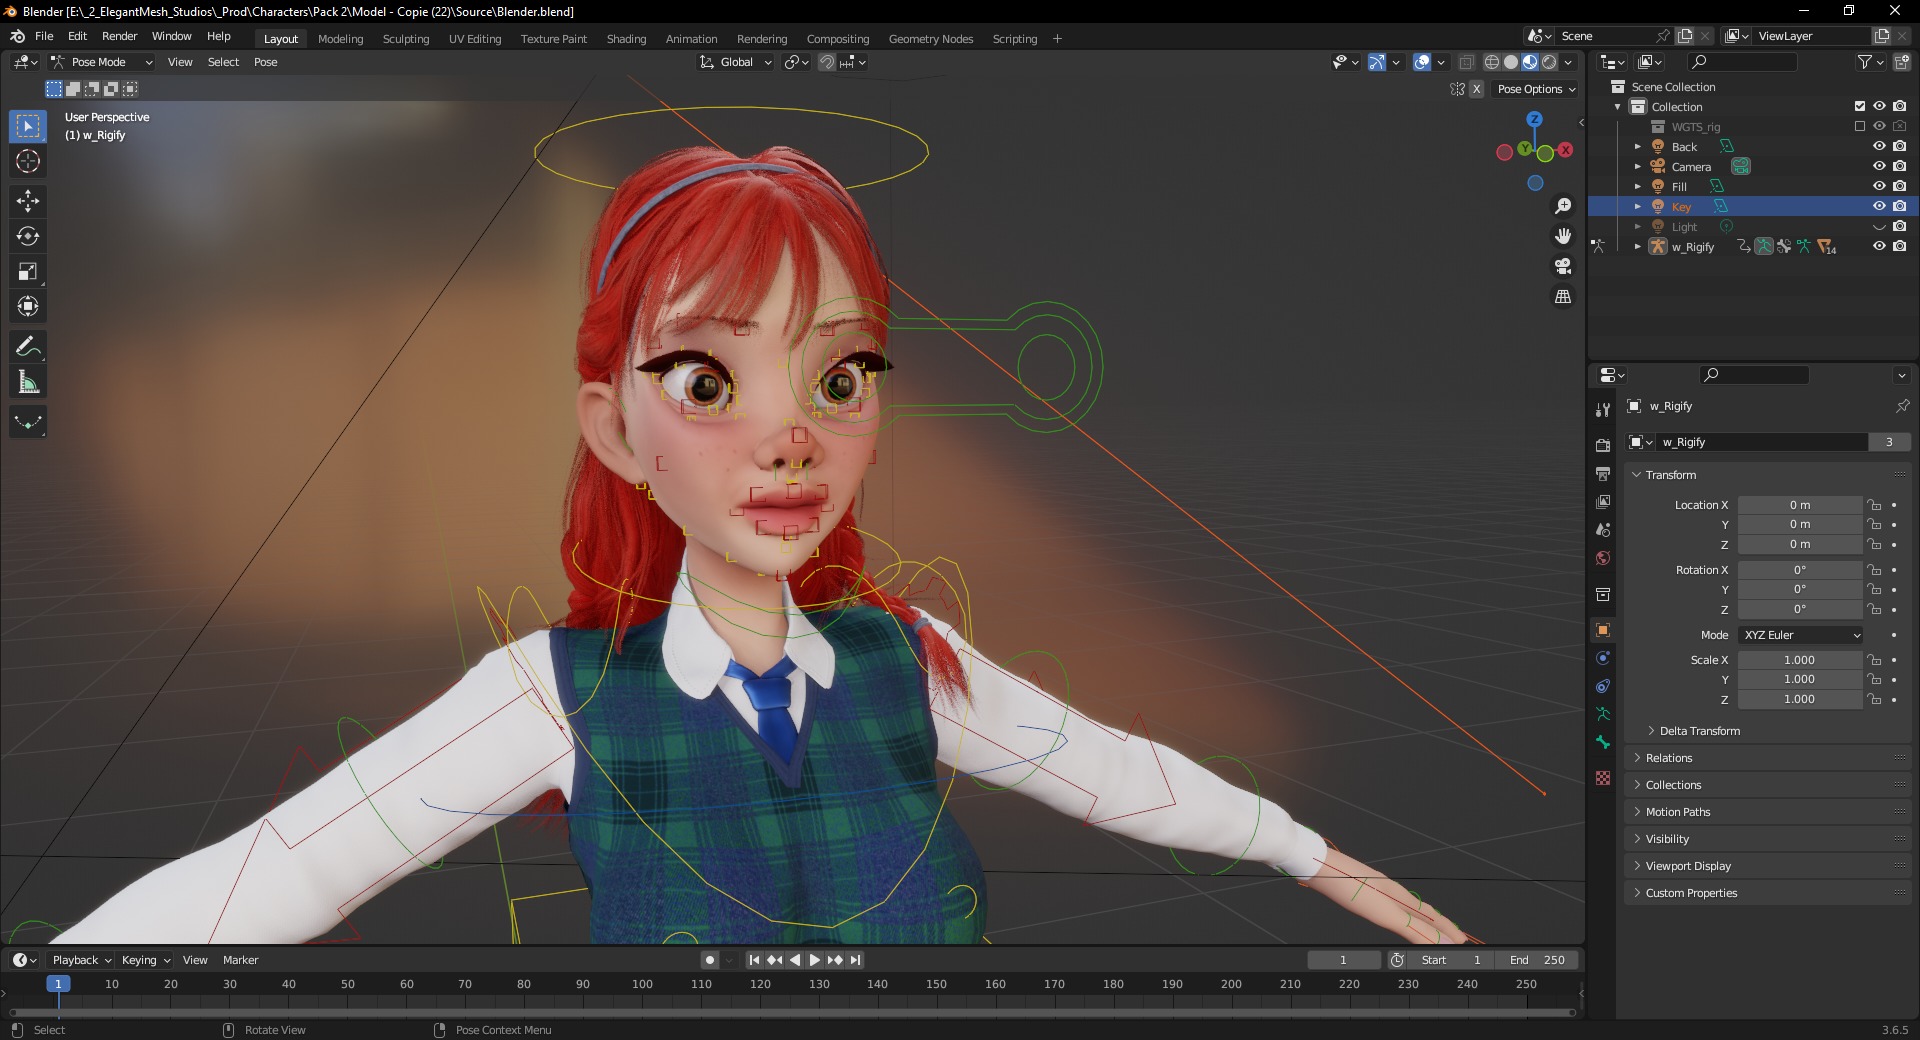The image size is (1920, 1040).
Task: Disable Camera object in renders
Action: coord(1900,166)
